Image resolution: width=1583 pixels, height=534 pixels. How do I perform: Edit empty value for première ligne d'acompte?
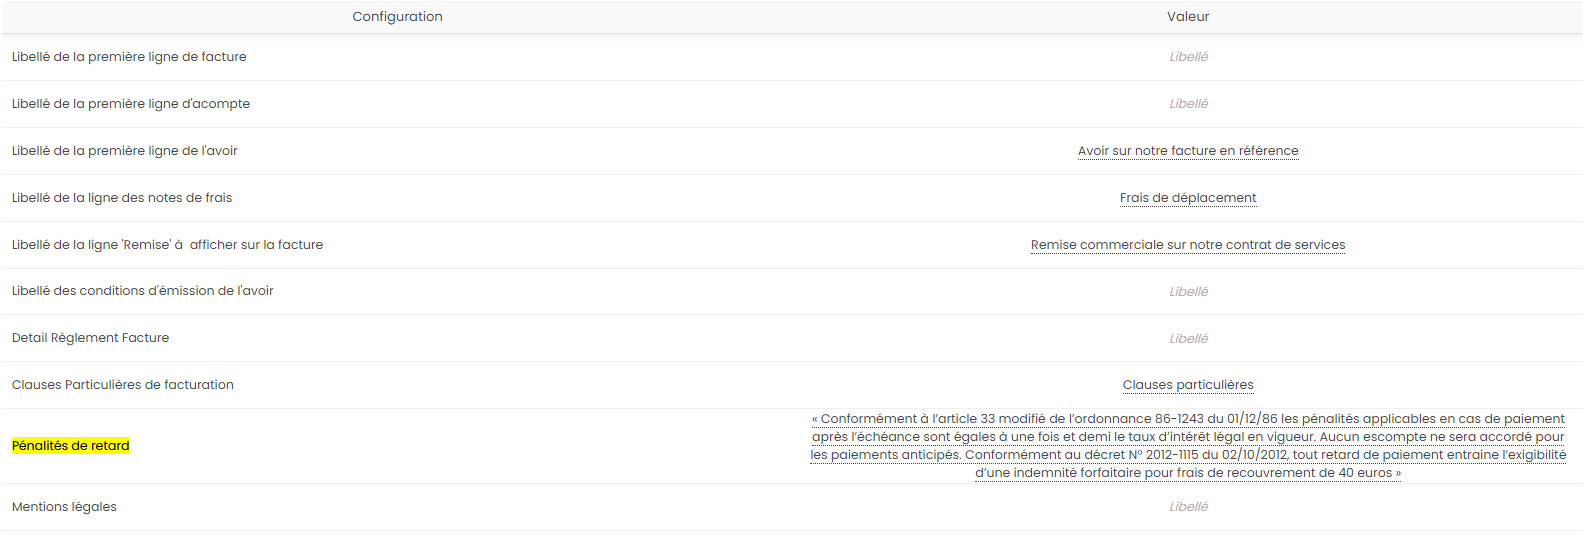click(1188, 104)
